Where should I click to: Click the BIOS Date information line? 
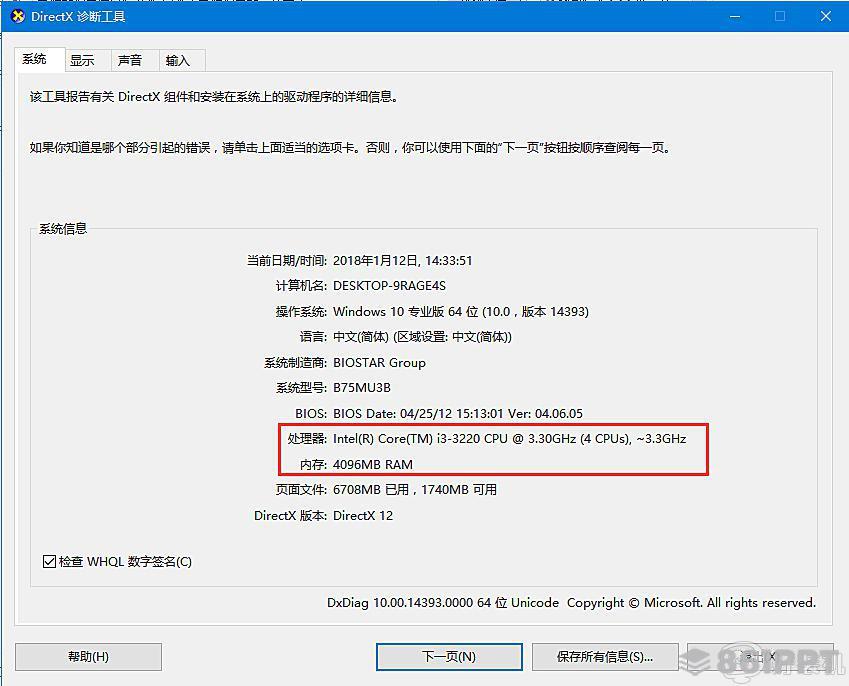(458, 414)
